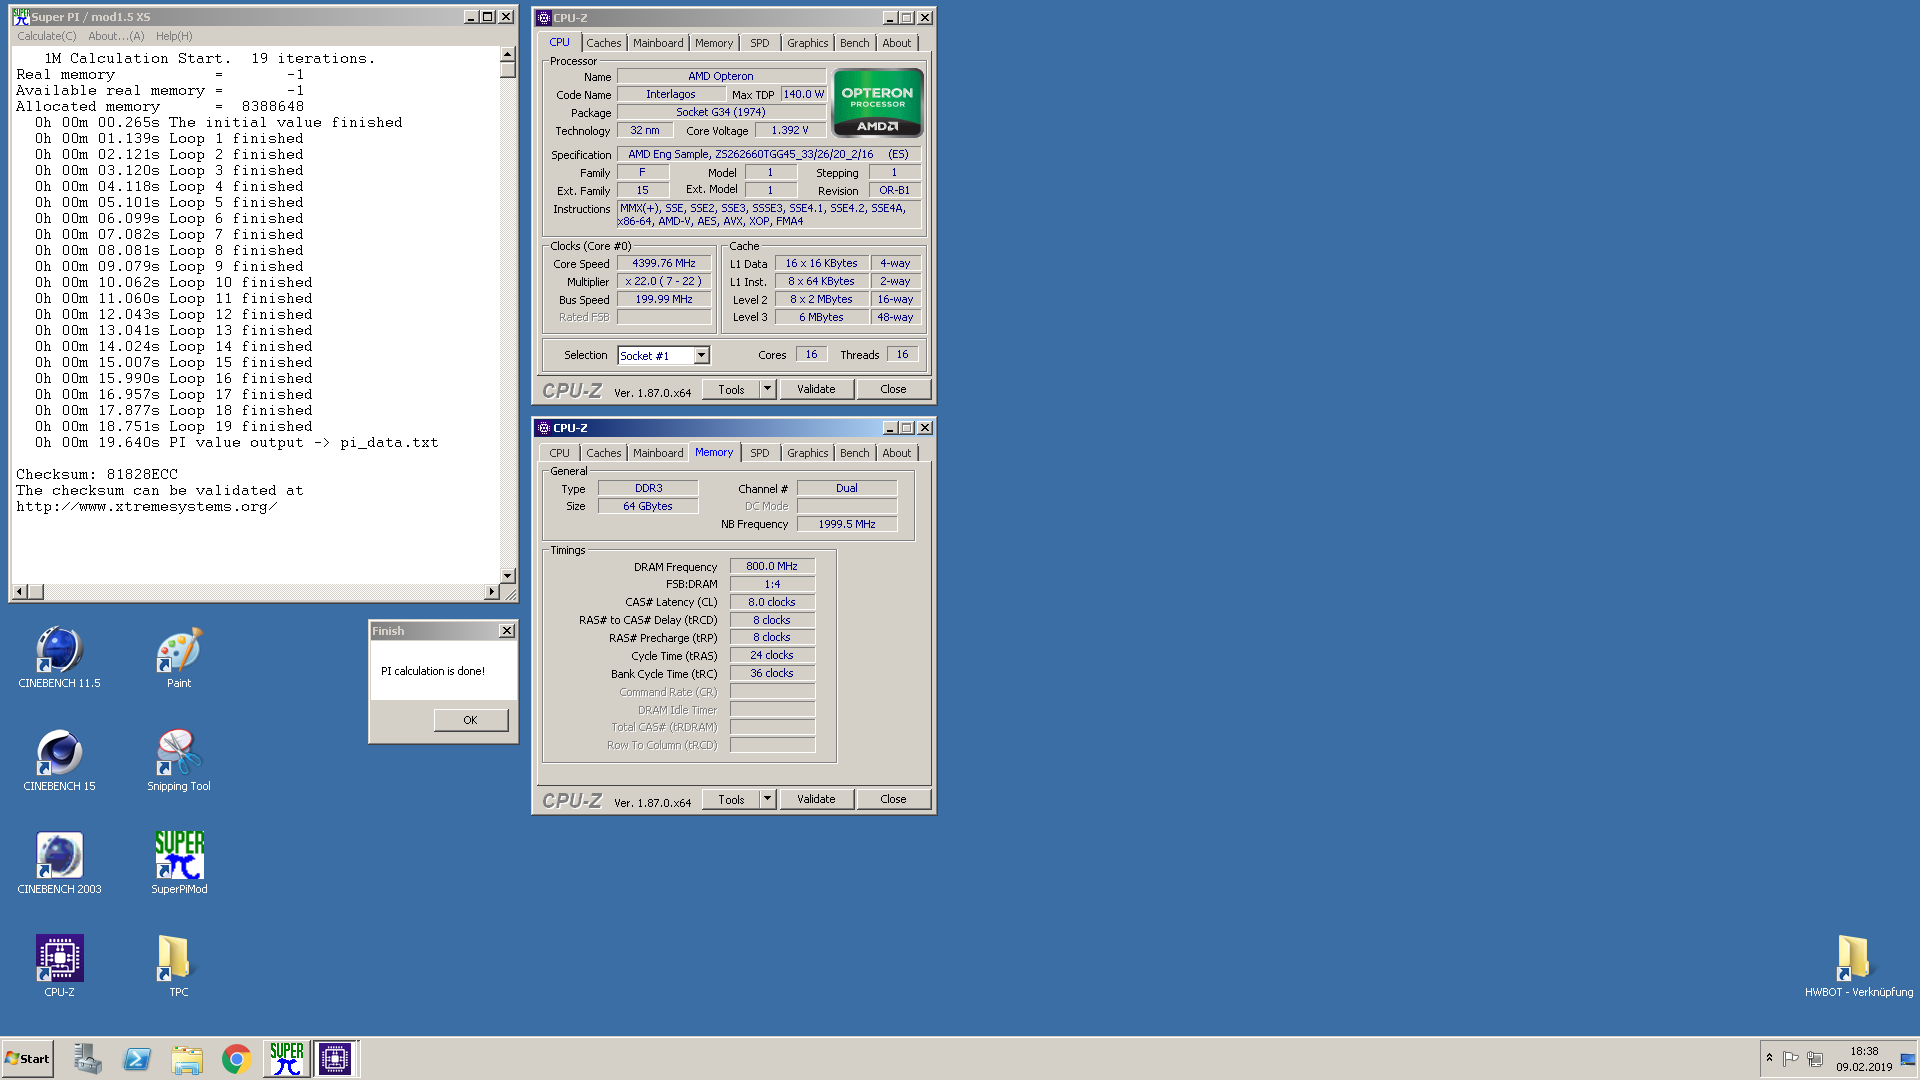
Task: Expand Tools dropdown arrow in bottom CPU-Z
Action: click(768, 800)
